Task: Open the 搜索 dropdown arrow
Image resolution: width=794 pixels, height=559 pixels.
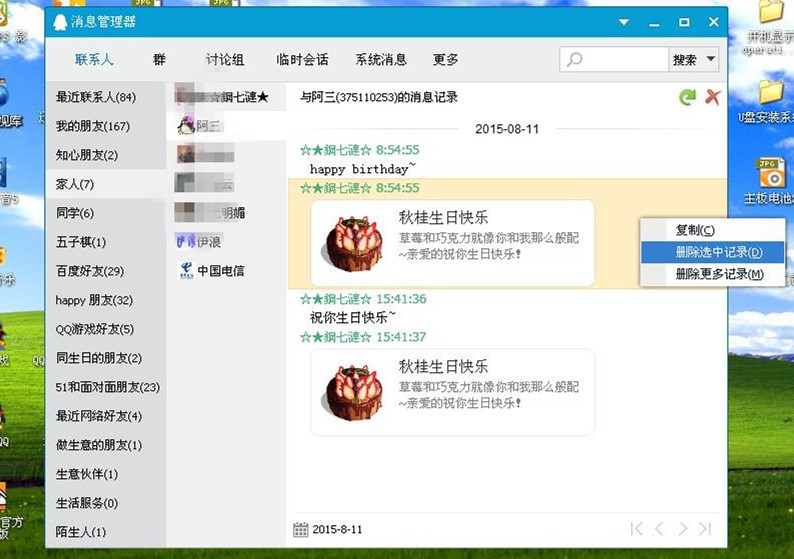Action: [x=711, y=60]
